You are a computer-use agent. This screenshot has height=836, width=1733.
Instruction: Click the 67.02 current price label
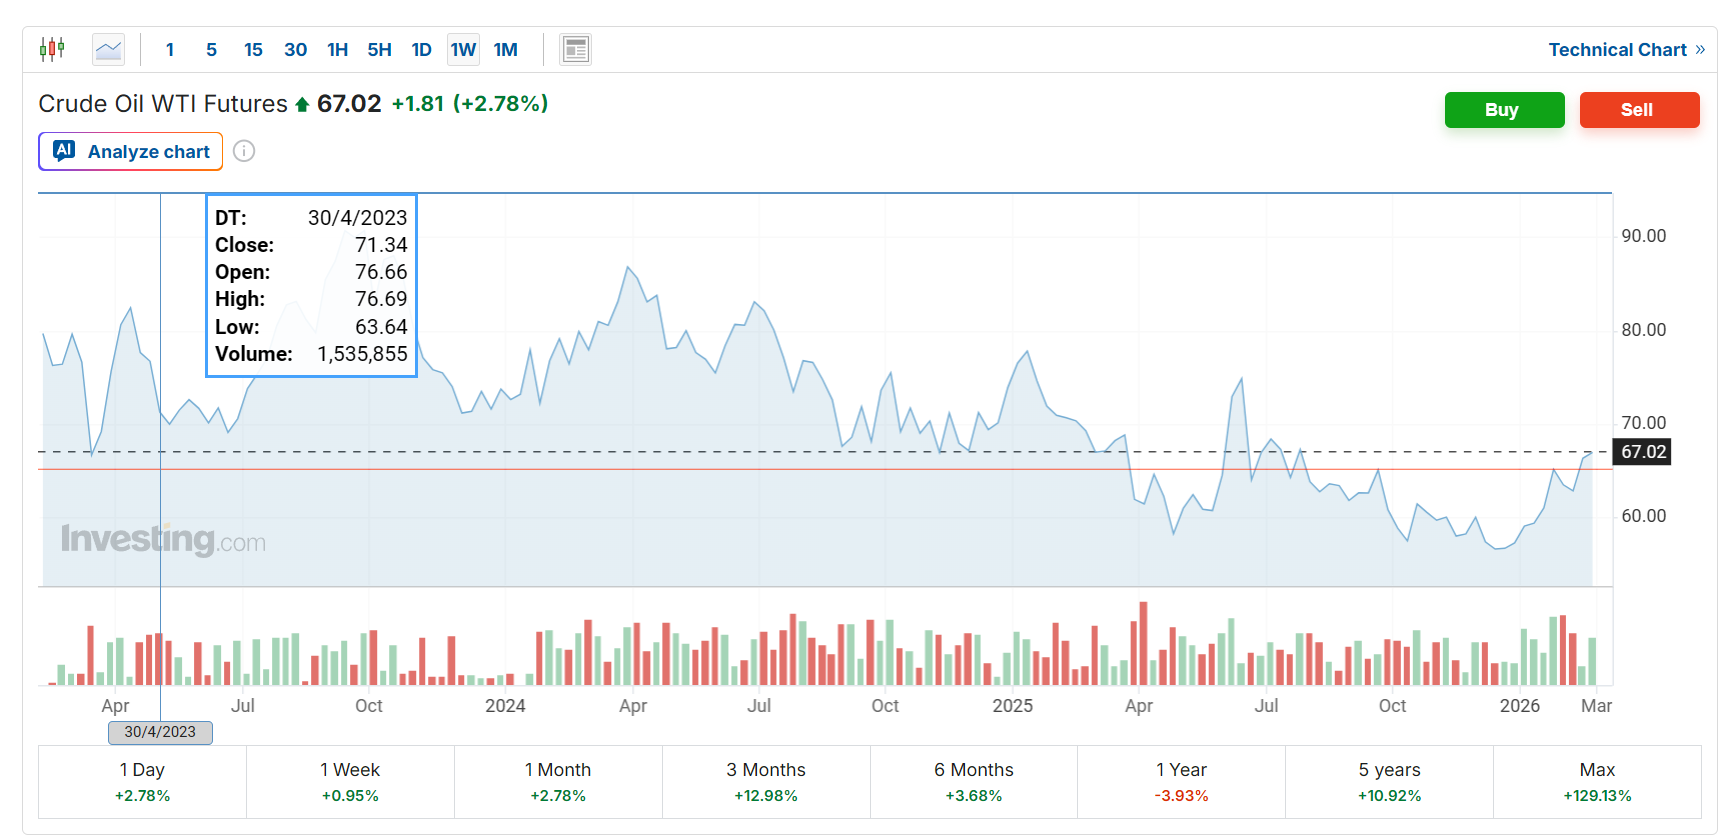[x=1643, y=452]
